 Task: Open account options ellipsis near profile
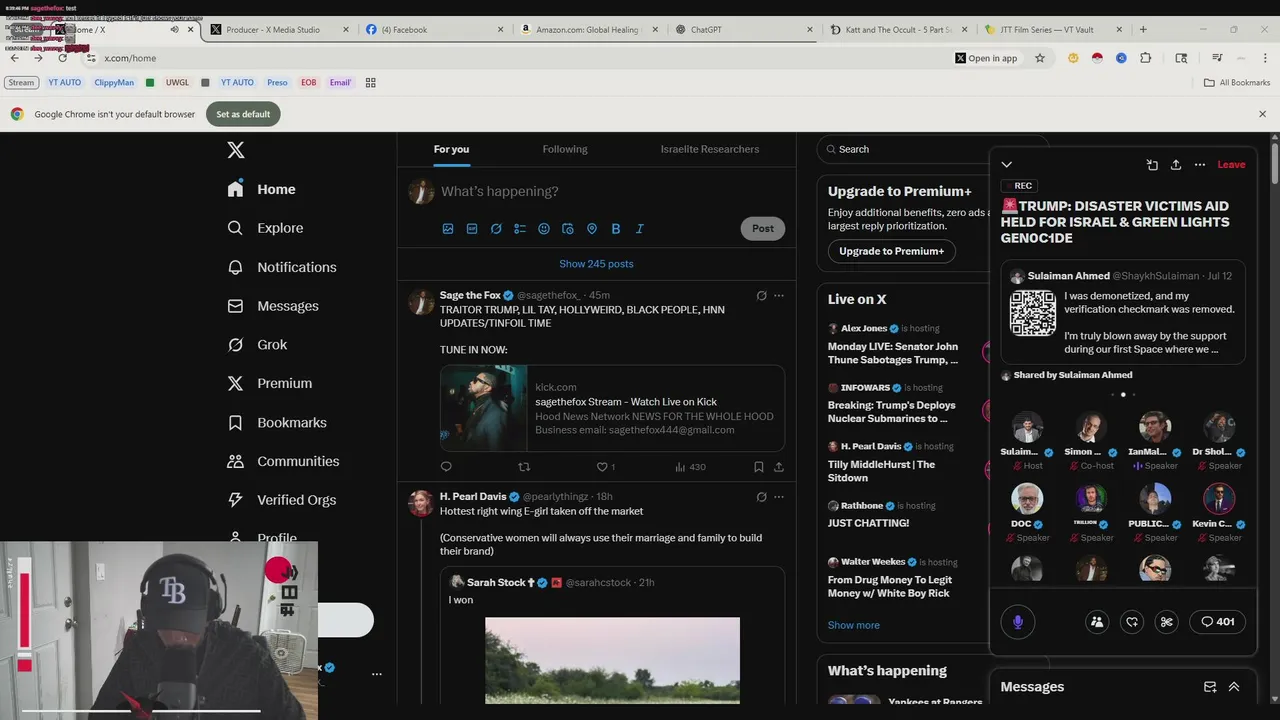coord(377,674)
